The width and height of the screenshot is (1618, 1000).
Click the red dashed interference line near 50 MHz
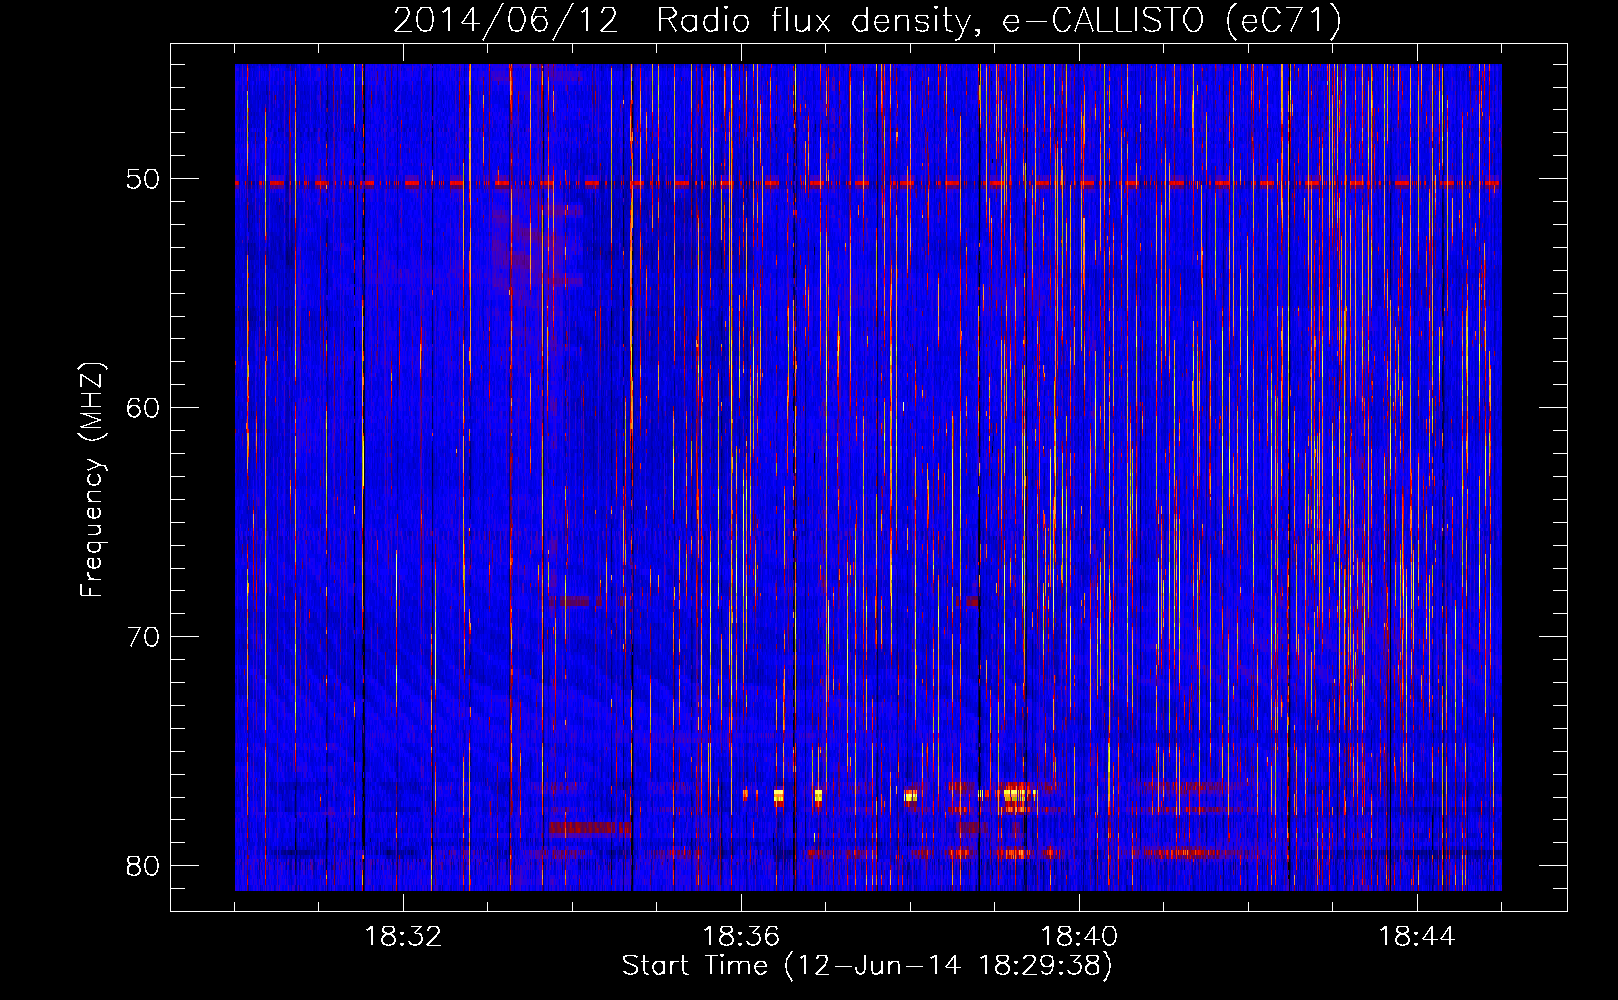point(868,184)
